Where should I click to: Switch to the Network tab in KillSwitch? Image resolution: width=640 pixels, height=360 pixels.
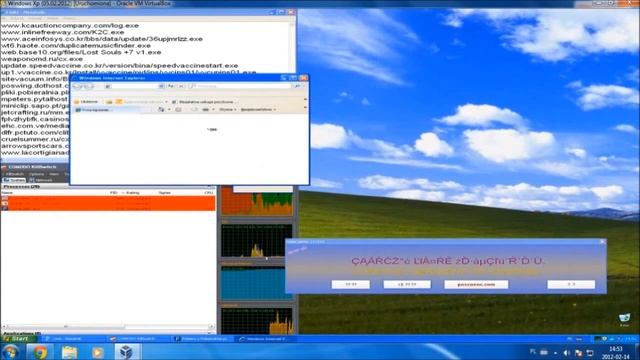[41, 180]
